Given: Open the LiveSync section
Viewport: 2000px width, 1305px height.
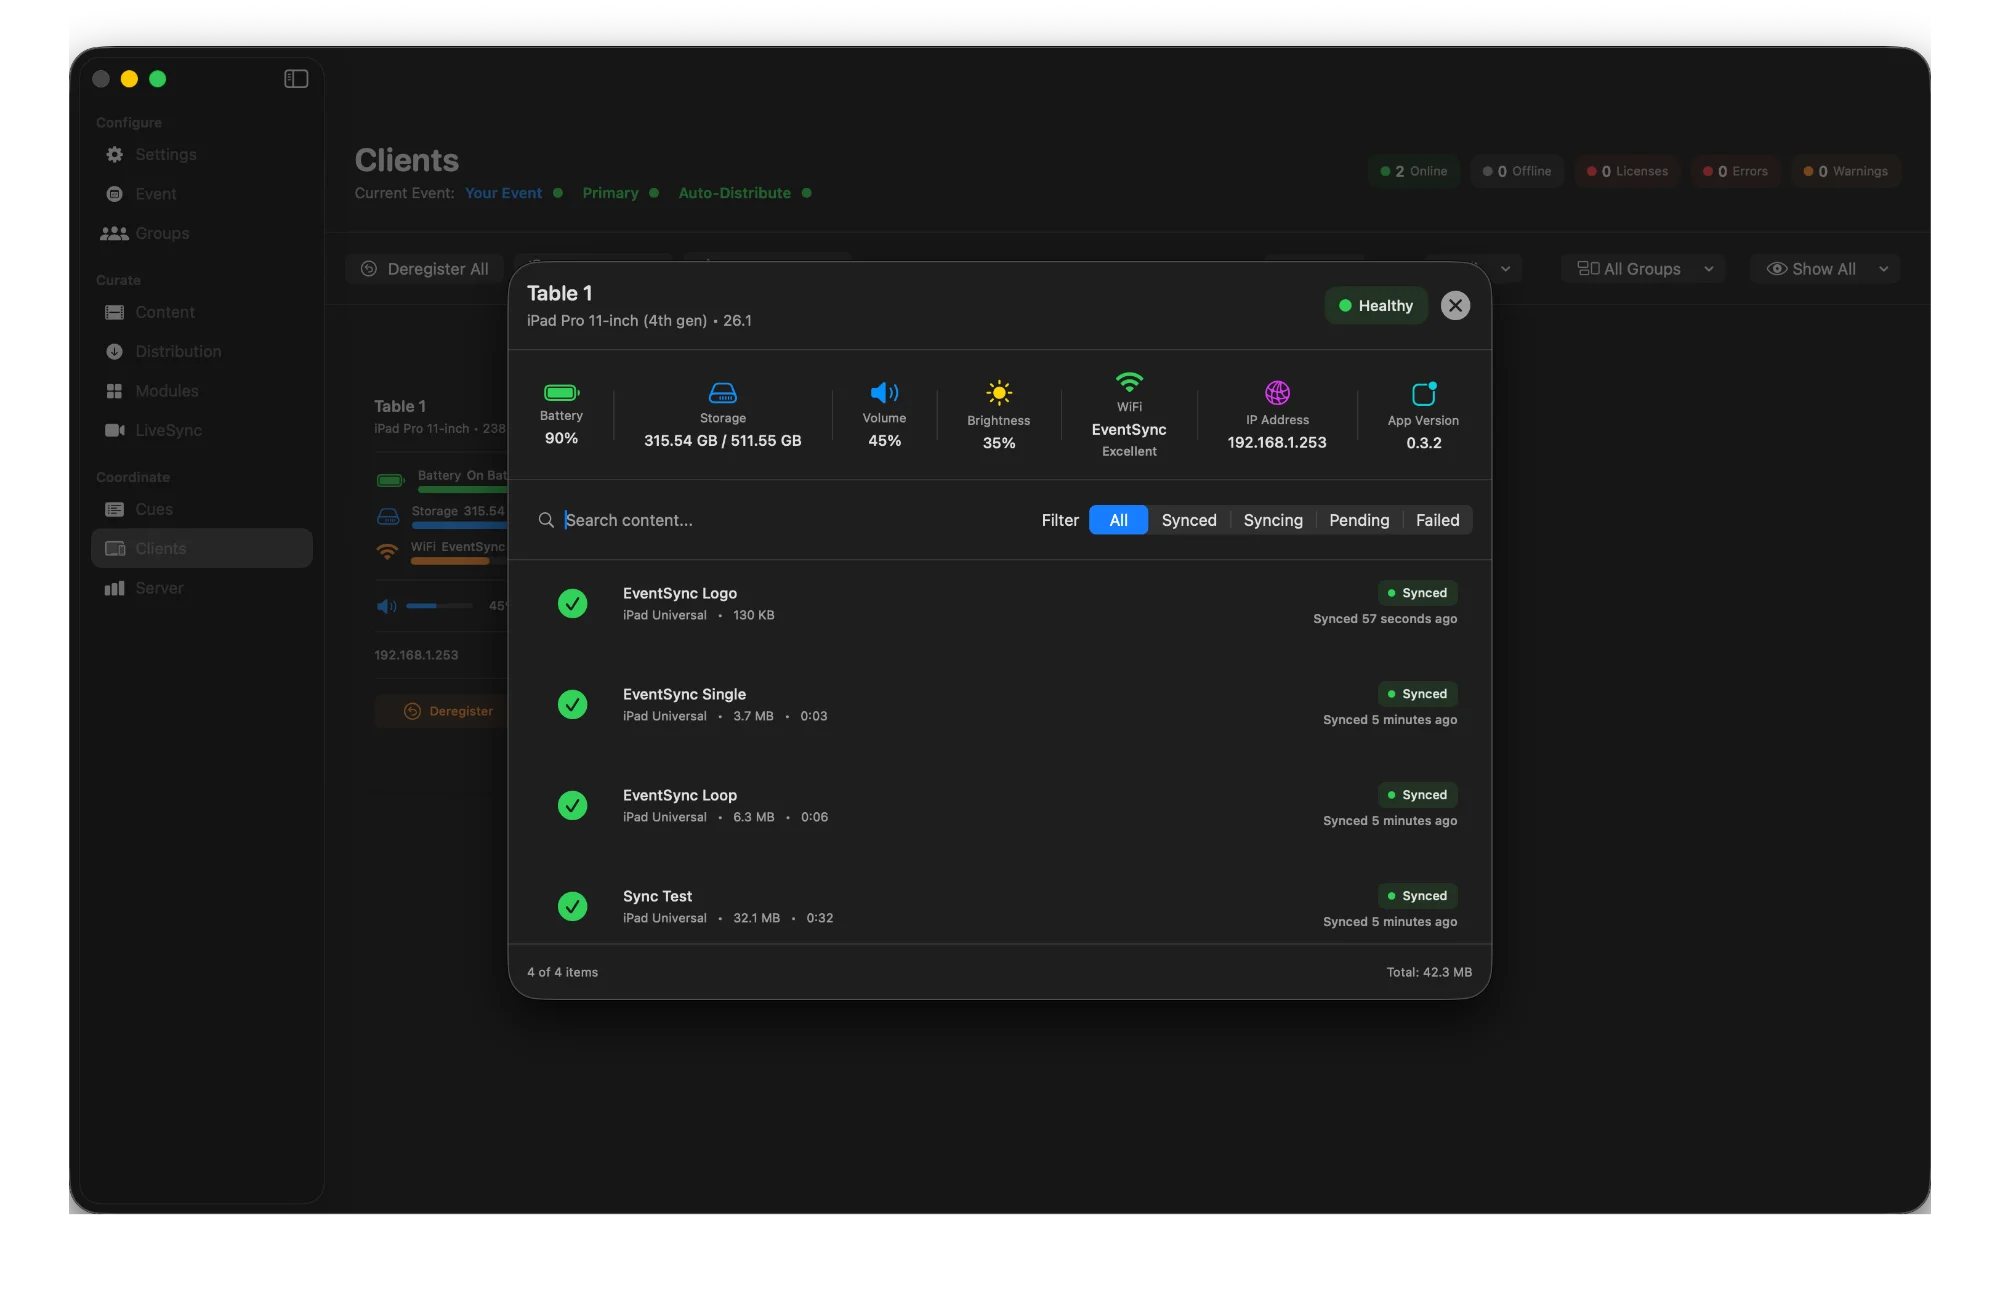Looking at the screenshot, I should point(170,430).
